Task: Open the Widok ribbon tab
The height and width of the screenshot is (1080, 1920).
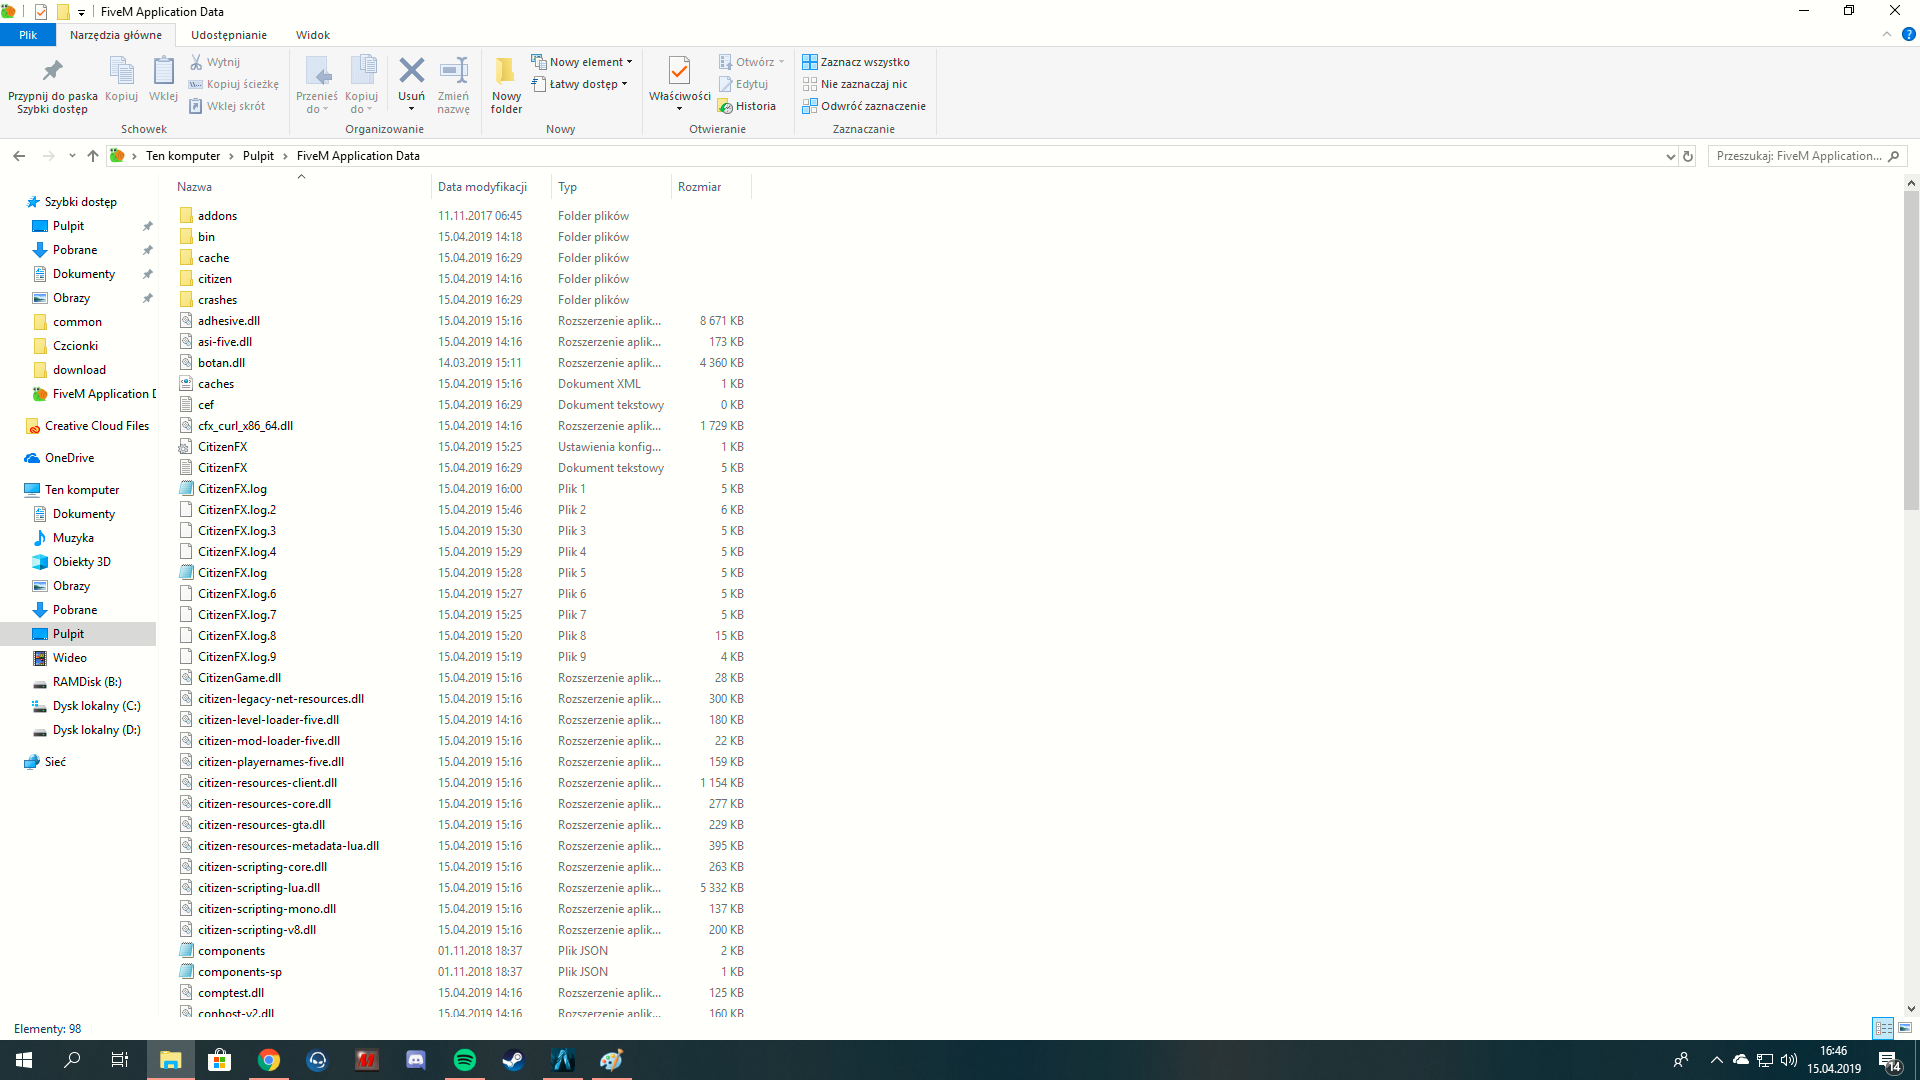Action: (x=312, y=35)
